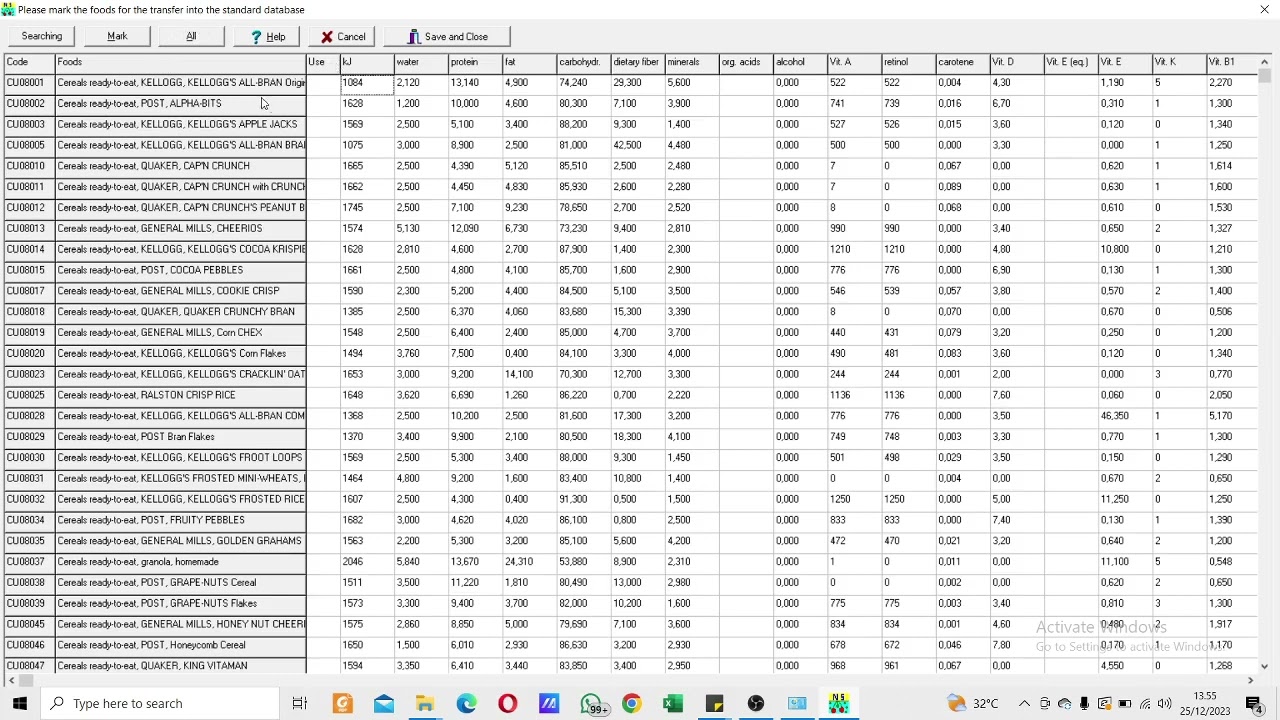1280x720 pixels.
Task: Click code CU08028 cell
Action: point(30,416)
